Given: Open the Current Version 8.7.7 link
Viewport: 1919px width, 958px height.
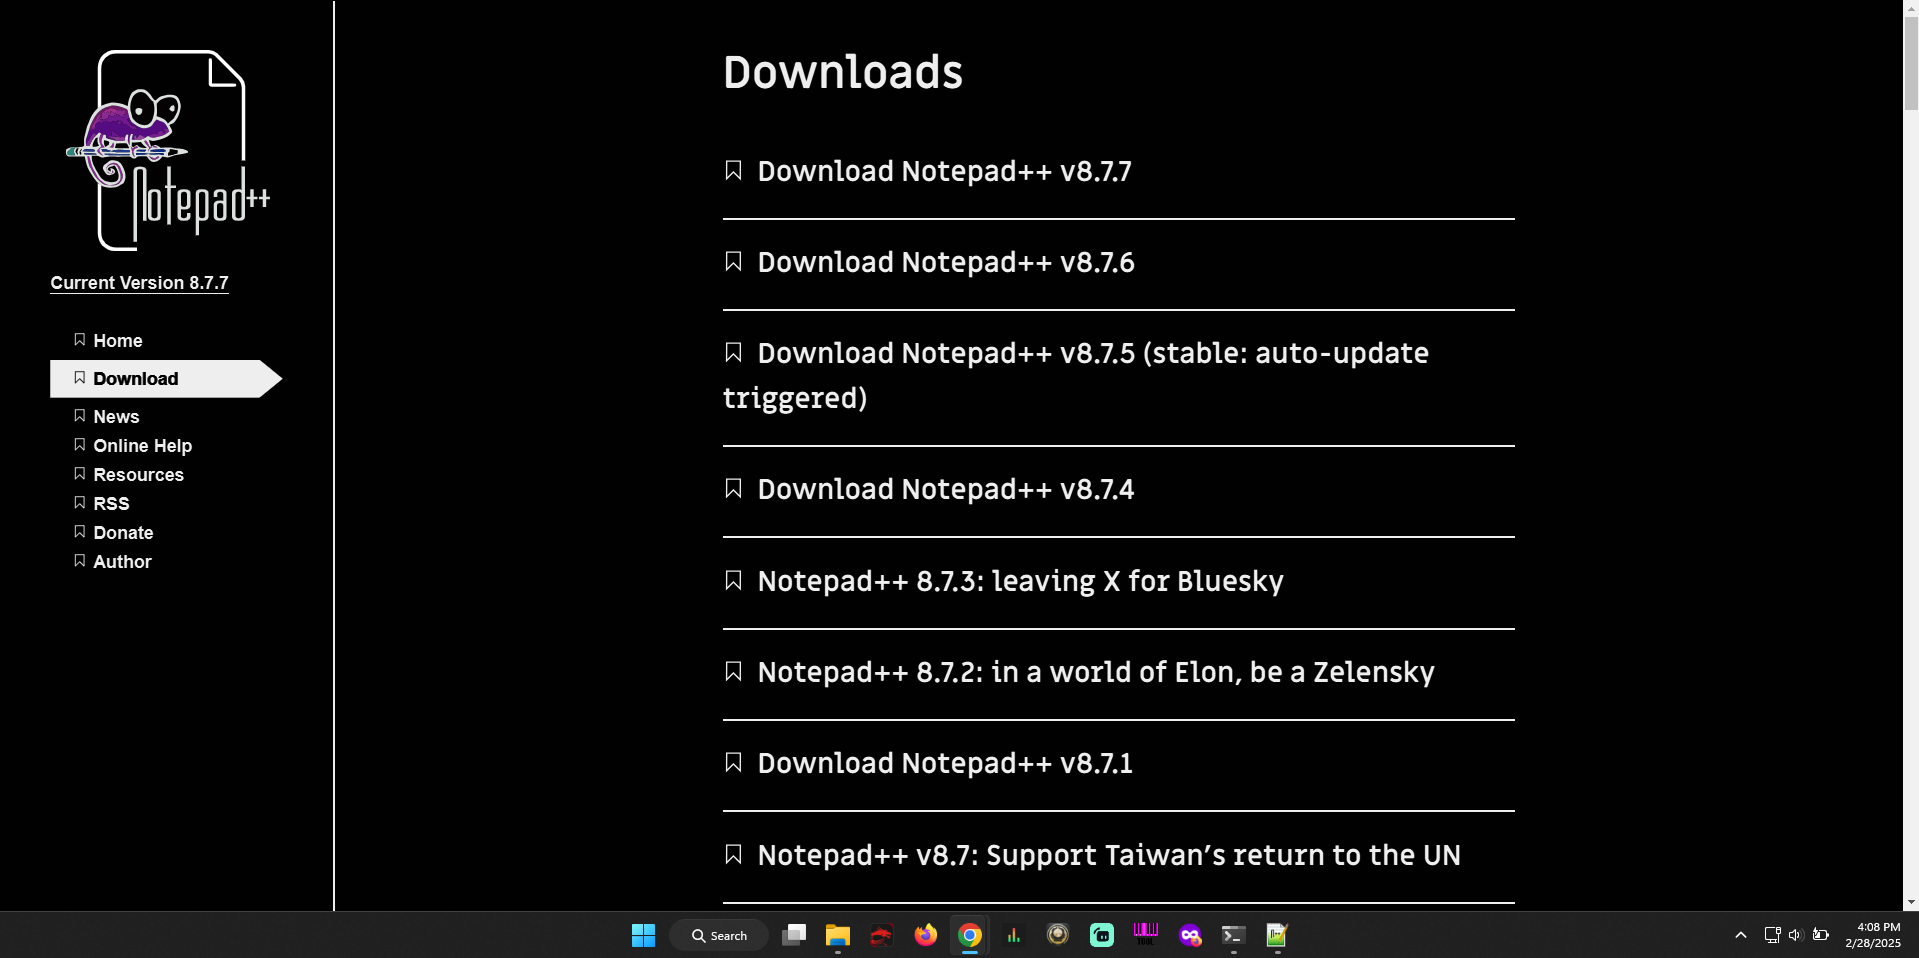Looking at the screenshot, I should point(139,283).
